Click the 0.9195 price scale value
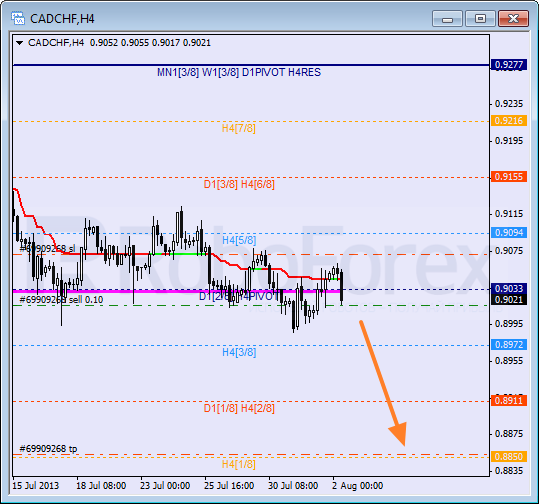The height and width of the screenshot is (504, 539). 509,141
